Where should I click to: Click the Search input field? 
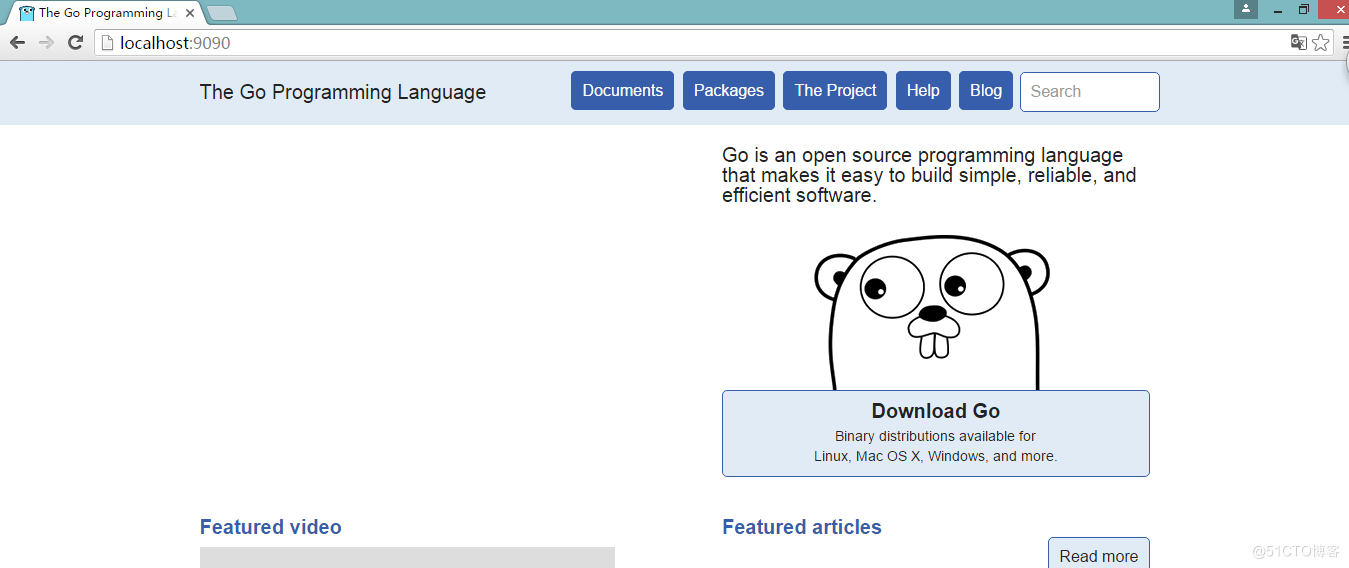[1090, 92]
